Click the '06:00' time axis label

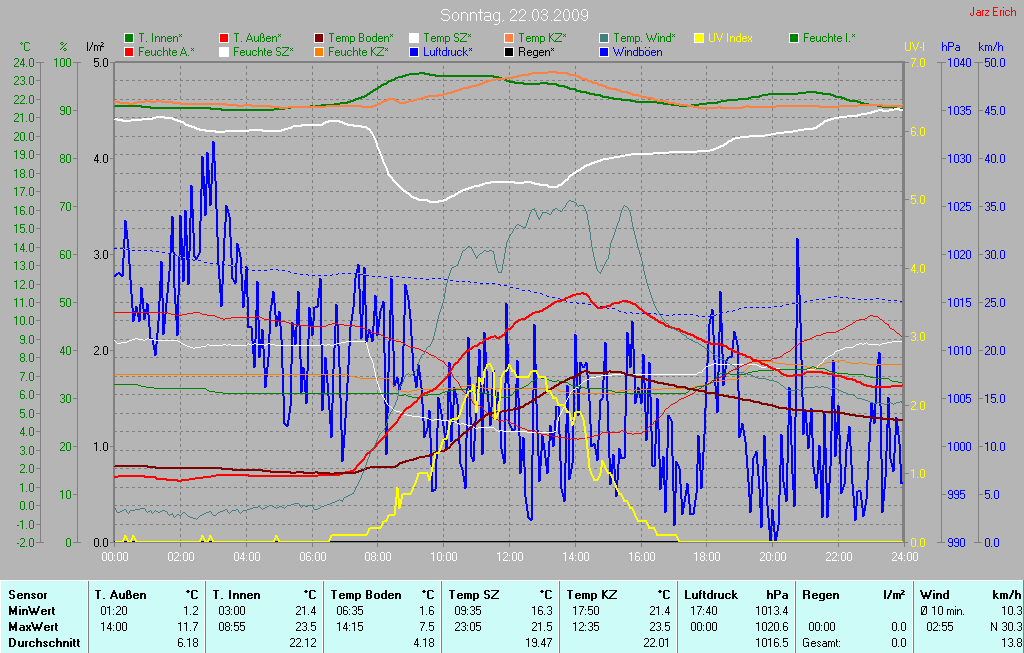coord(312,557)
